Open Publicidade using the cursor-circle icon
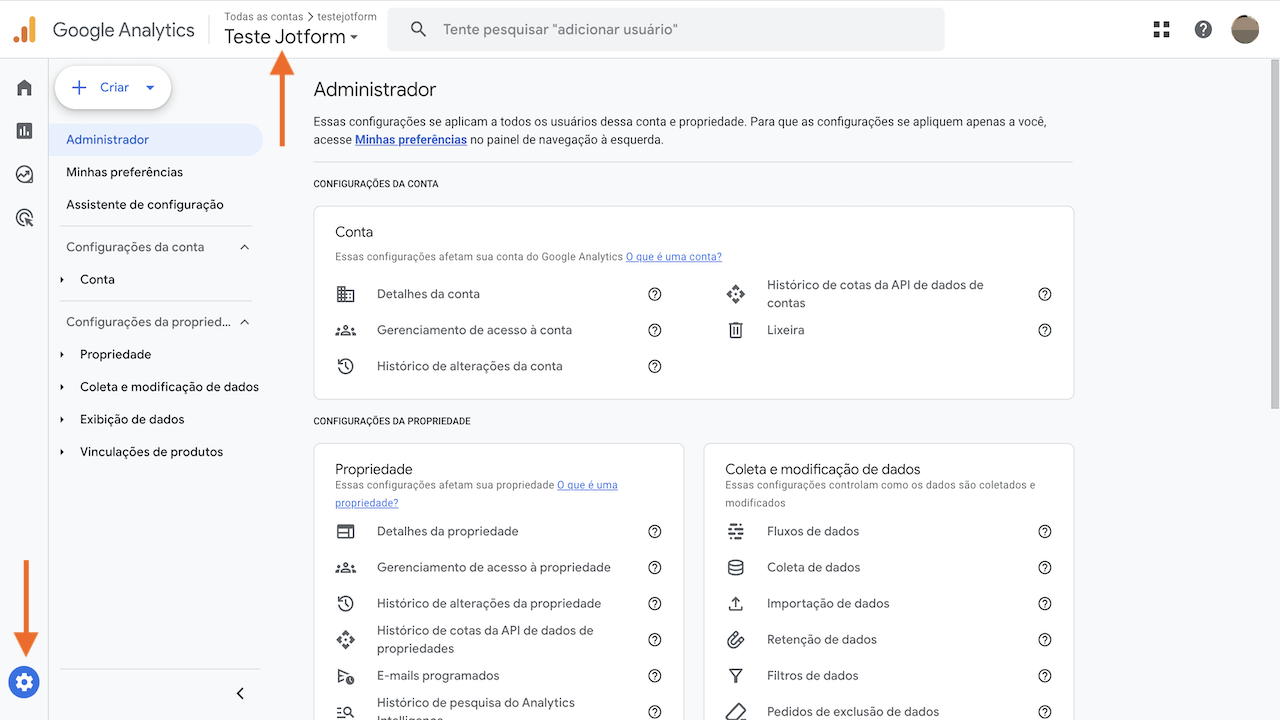 pyautogui.click(x=24, y=217)
